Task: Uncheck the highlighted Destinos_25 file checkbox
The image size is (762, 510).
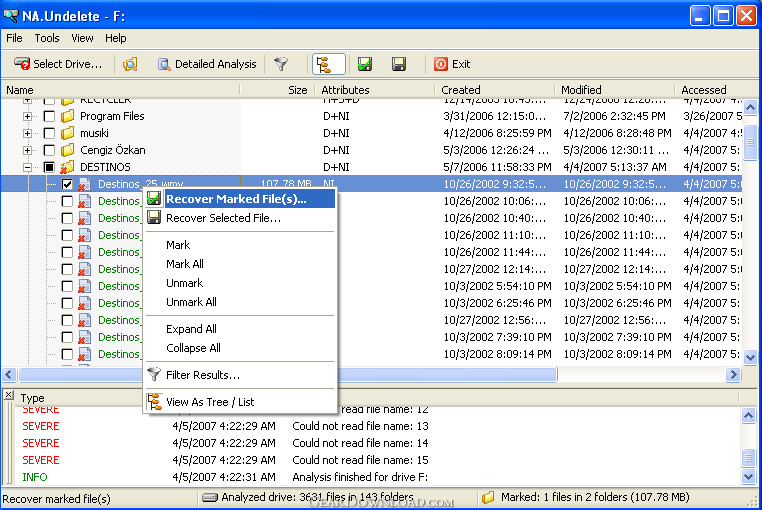Action: (67, 184)
